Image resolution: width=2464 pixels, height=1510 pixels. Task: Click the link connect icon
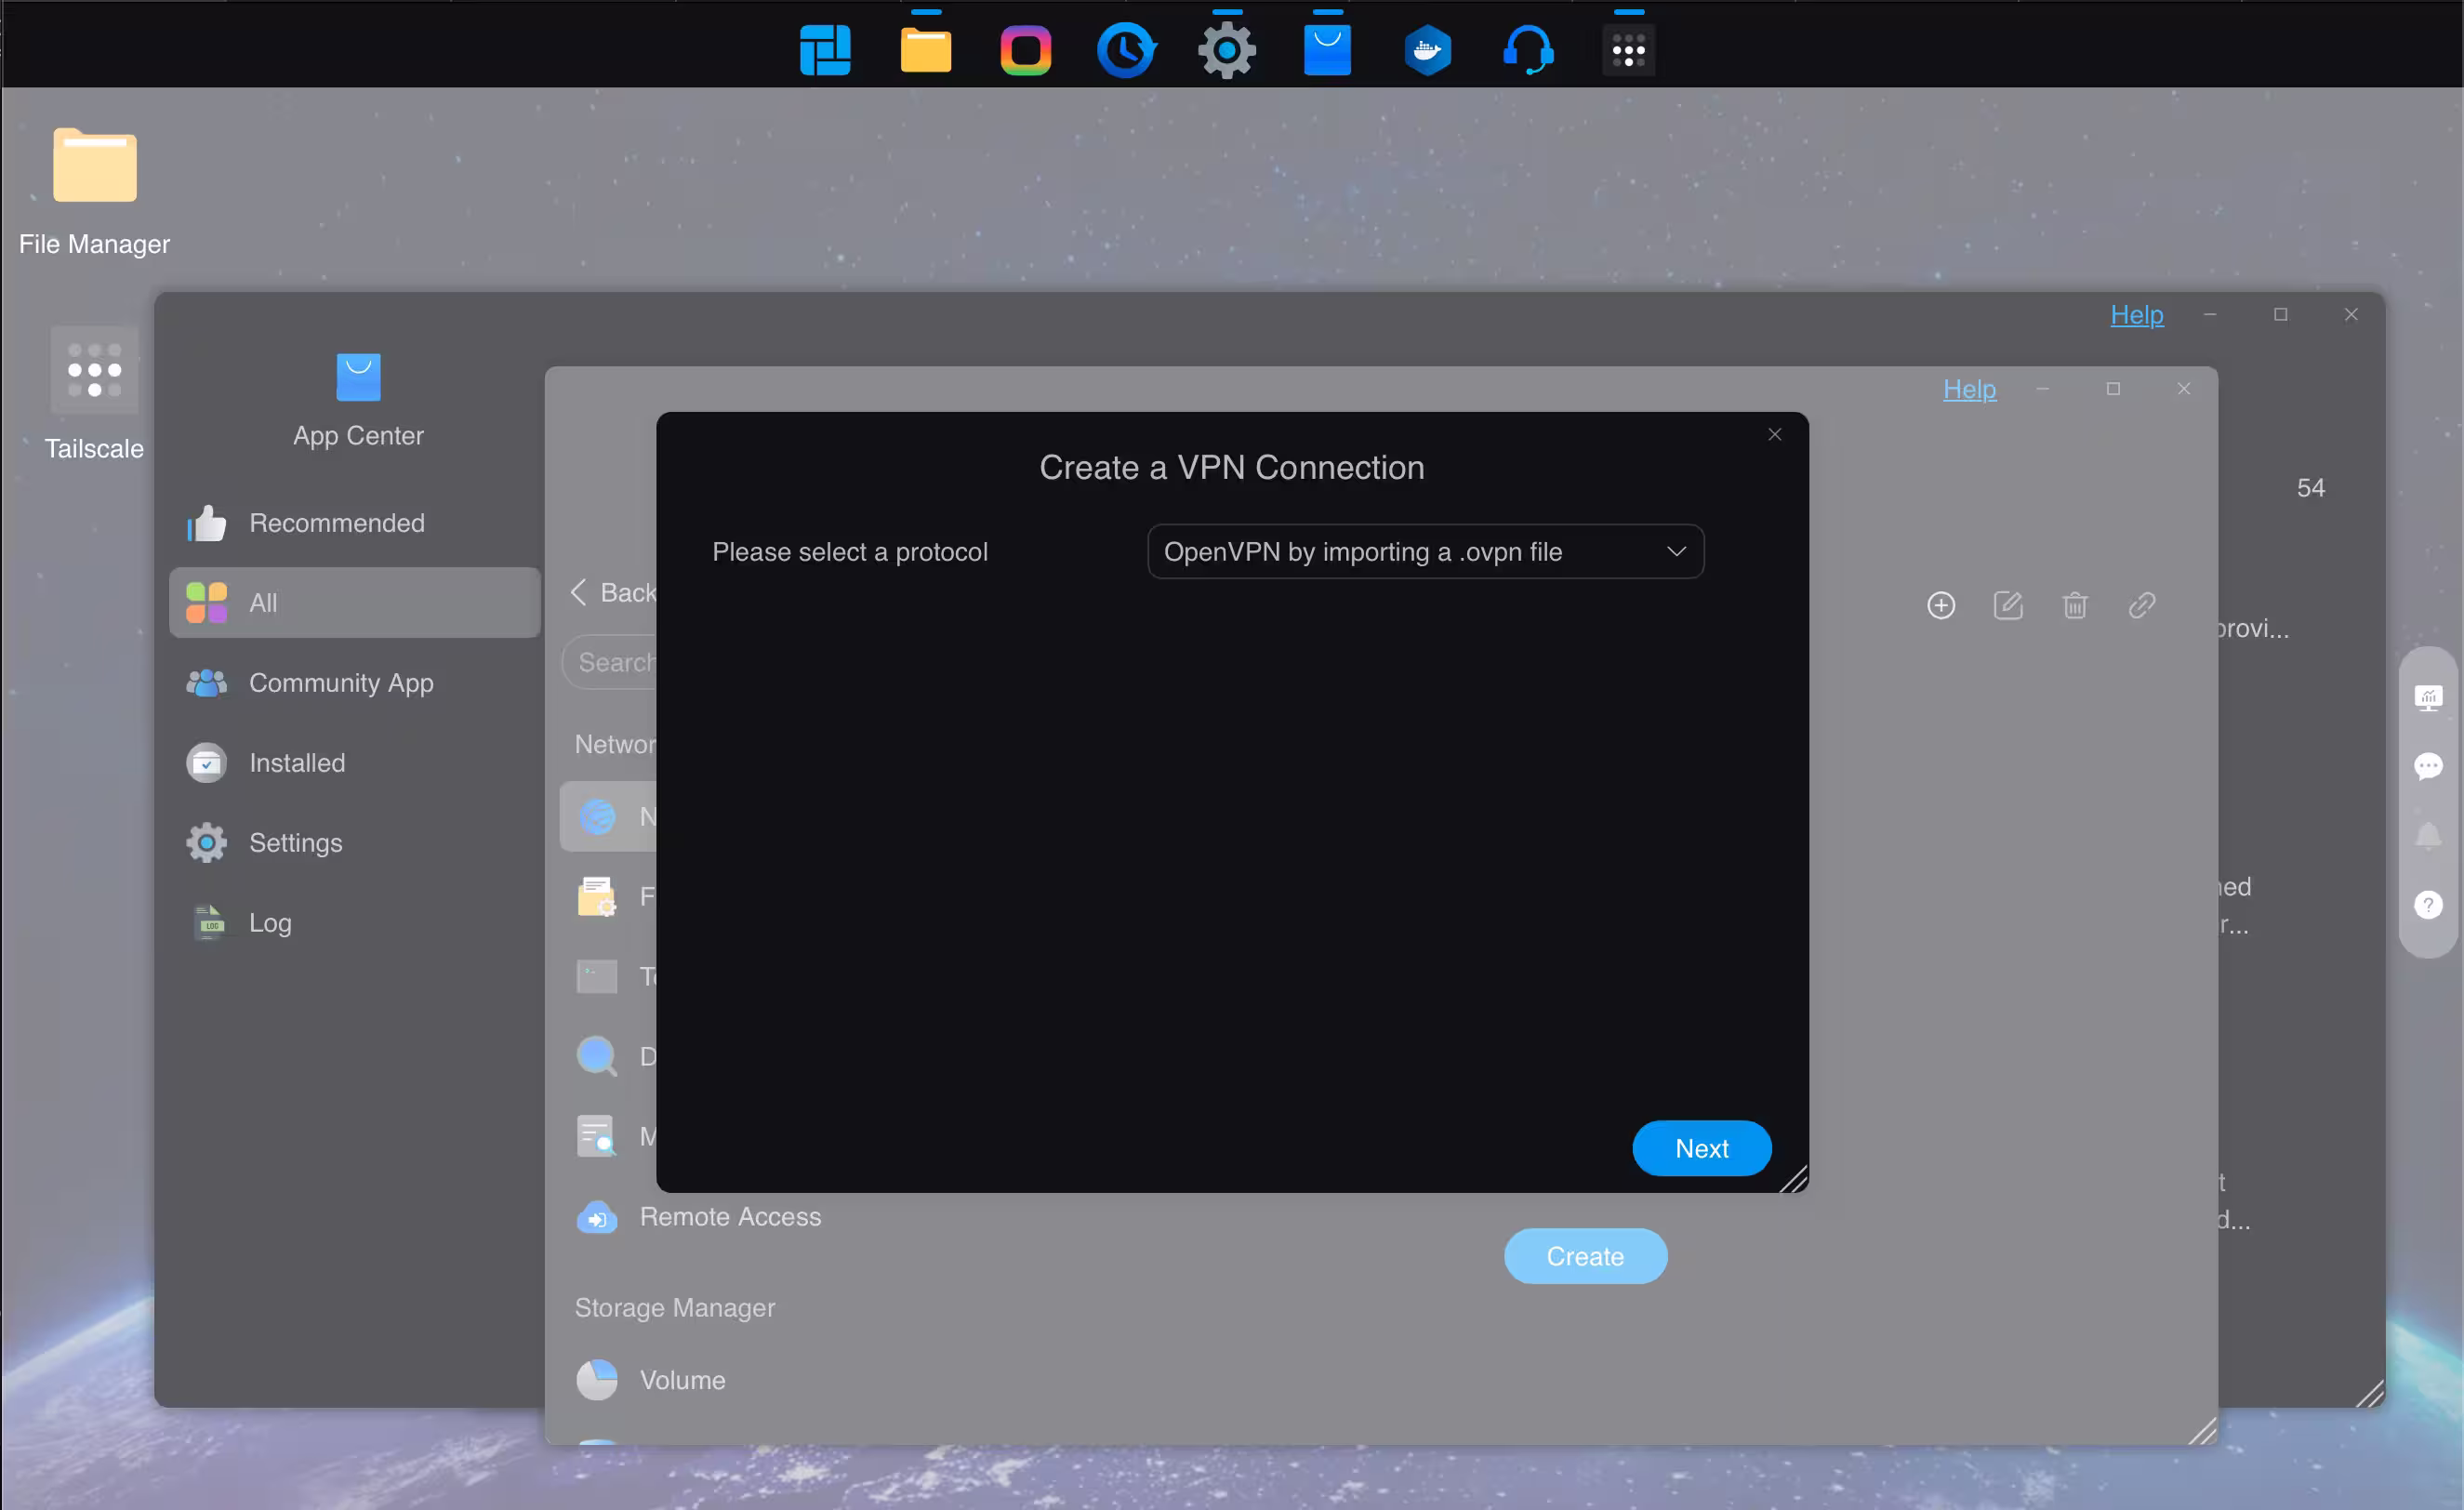pyautogui.click(x=2141, y=605)
